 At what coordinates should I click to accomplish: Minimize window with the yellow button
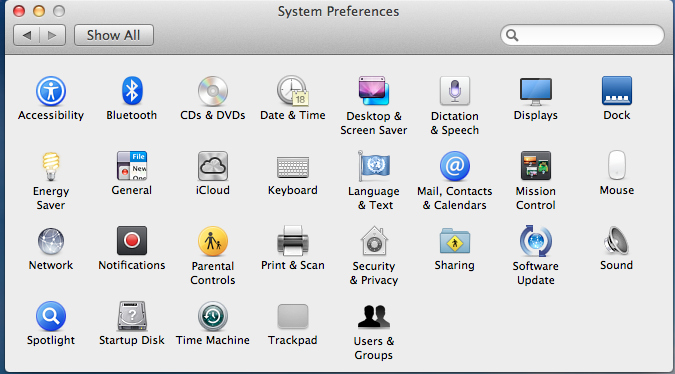[39, 11]
